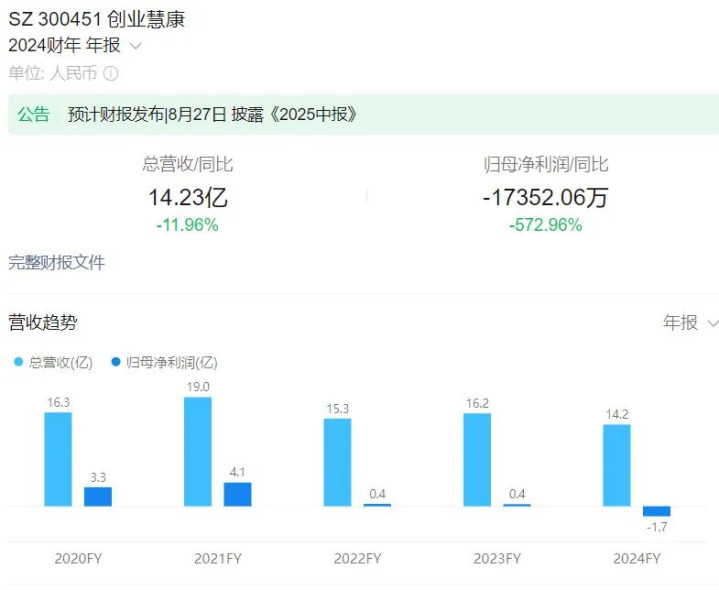This screenshot has height=590, width=719.
Task: Click the 总营收/同比 heading
Action: 188,164
